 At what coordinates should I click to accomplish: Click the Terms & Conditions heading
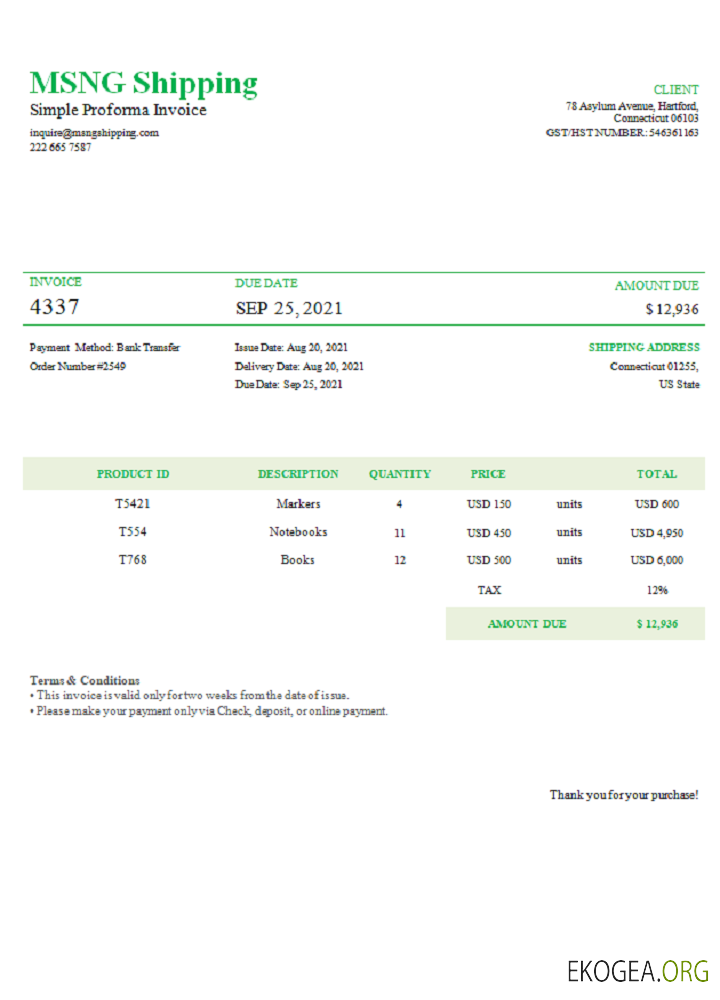[85, 680]
